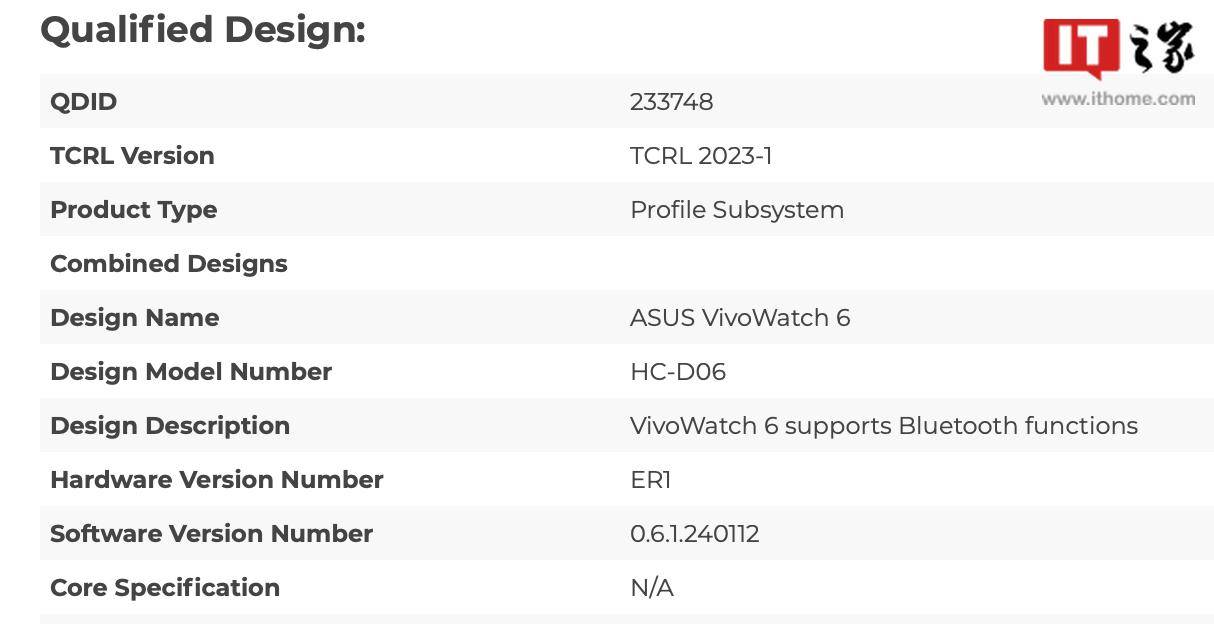Select the ER1 hardware version value
The height and width of the screenshot is (624, 1214).
pos(651,480)
